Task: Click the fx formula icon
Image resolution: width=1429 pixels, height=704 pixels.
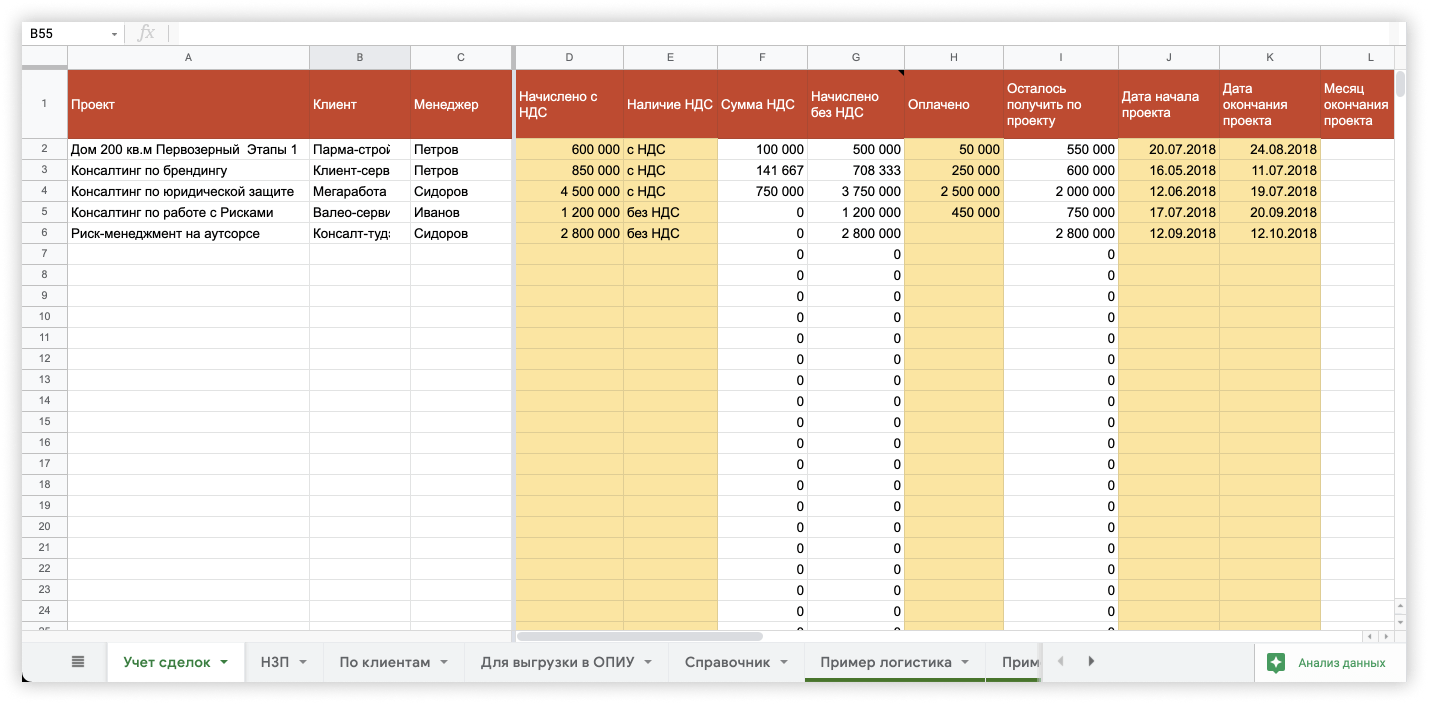Action: (x=146, y=33)
